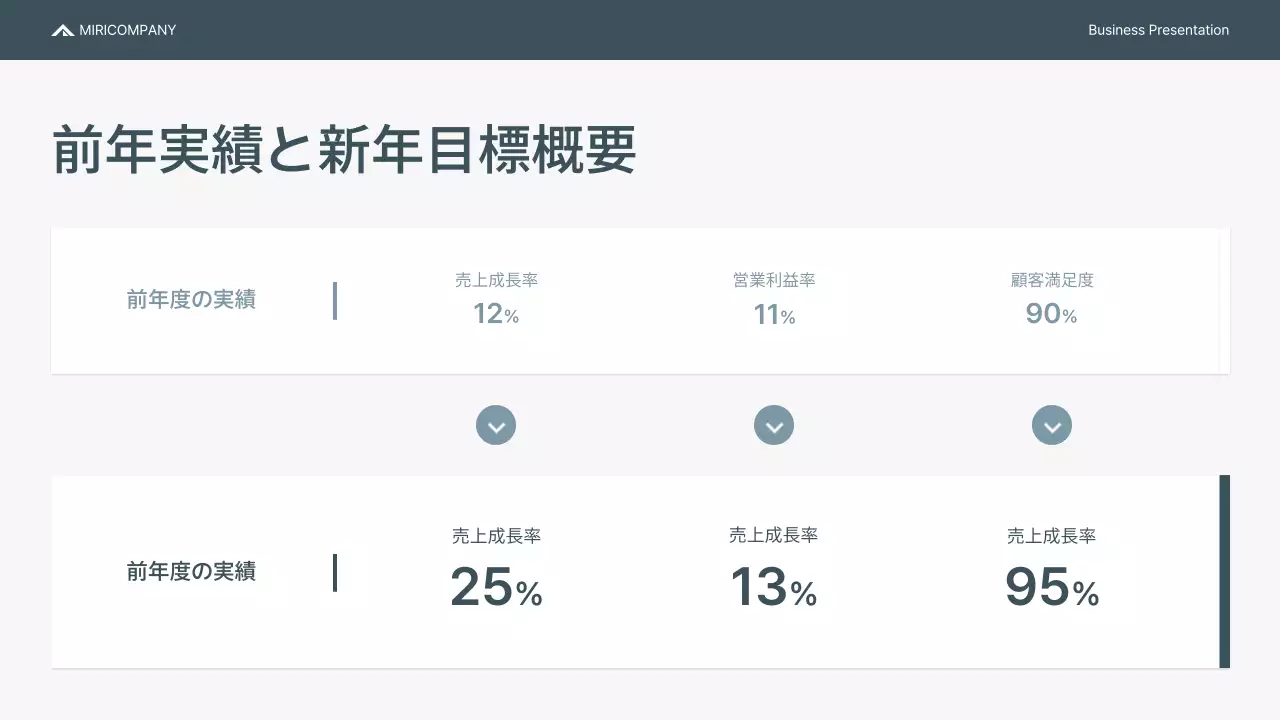Click the chevron circle under 売上成長率 12%
The height and width of the screenshot is (720, 1280).
[x=496, y=426]
